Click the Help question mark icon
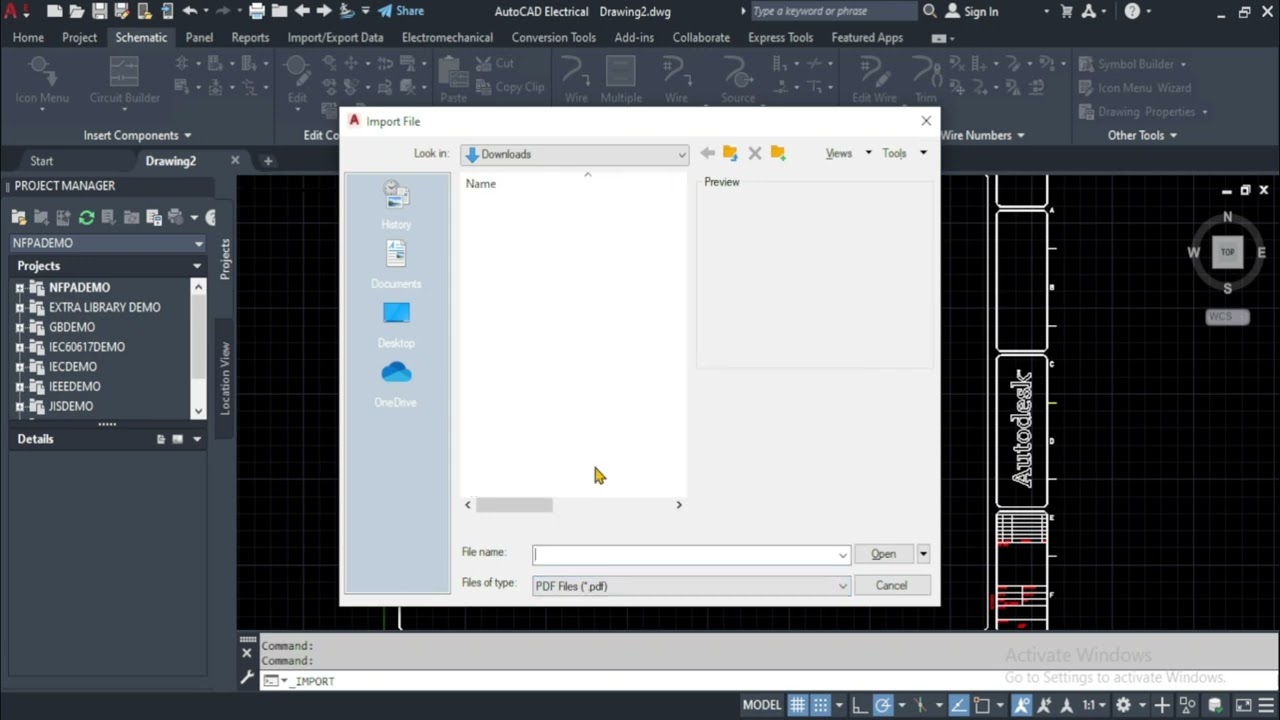 tap(1132, 11)
